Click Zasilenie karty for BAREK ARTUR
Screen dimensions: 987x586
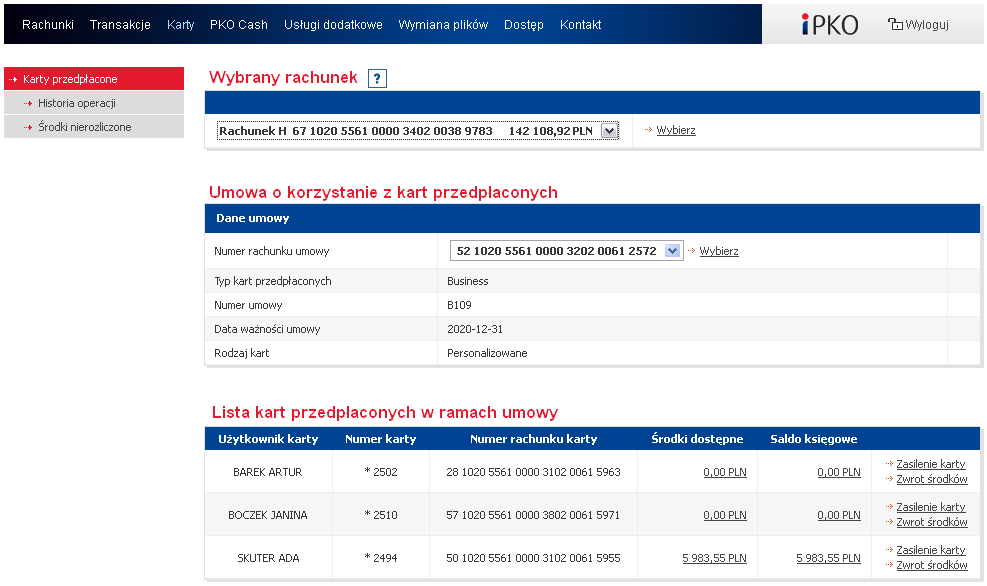930,464
